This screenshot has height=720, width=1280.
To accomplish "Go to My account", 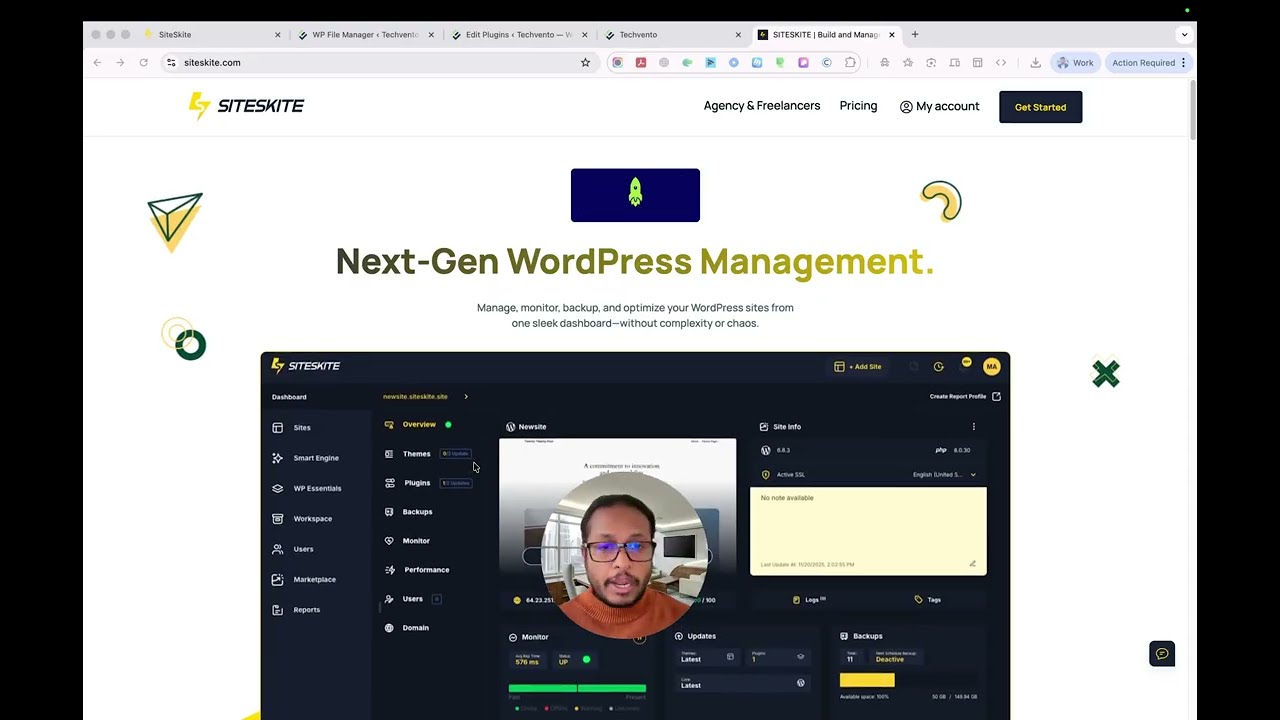I will 939,107.
